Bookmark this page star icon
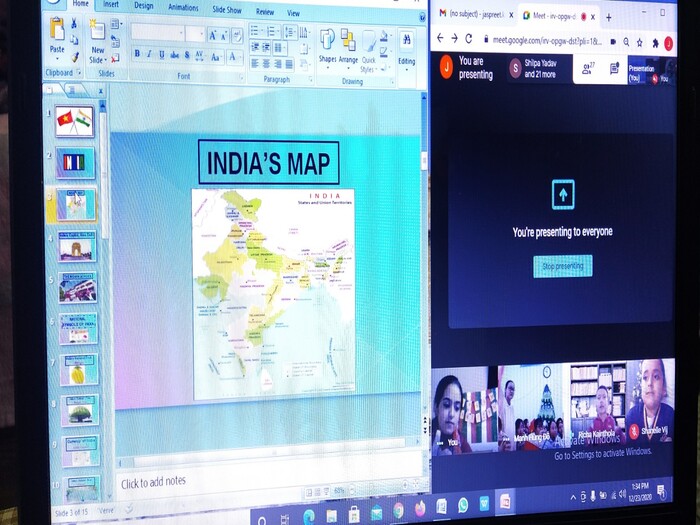700x525 pixels. tap(640, 42)
